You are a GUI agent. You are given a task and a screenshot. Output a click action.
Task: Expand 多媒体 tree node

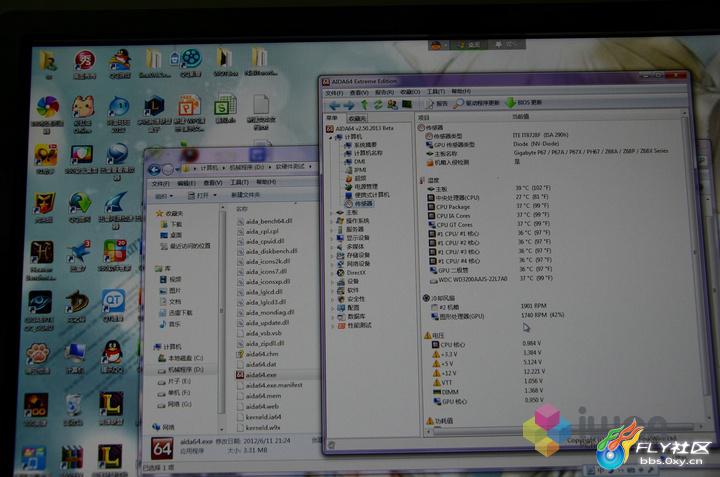(x=332, y=247)
